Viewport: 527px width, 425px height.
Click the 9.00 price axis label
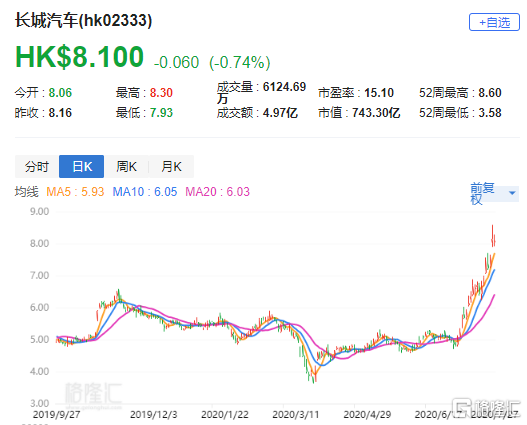(x=39, y=212)
